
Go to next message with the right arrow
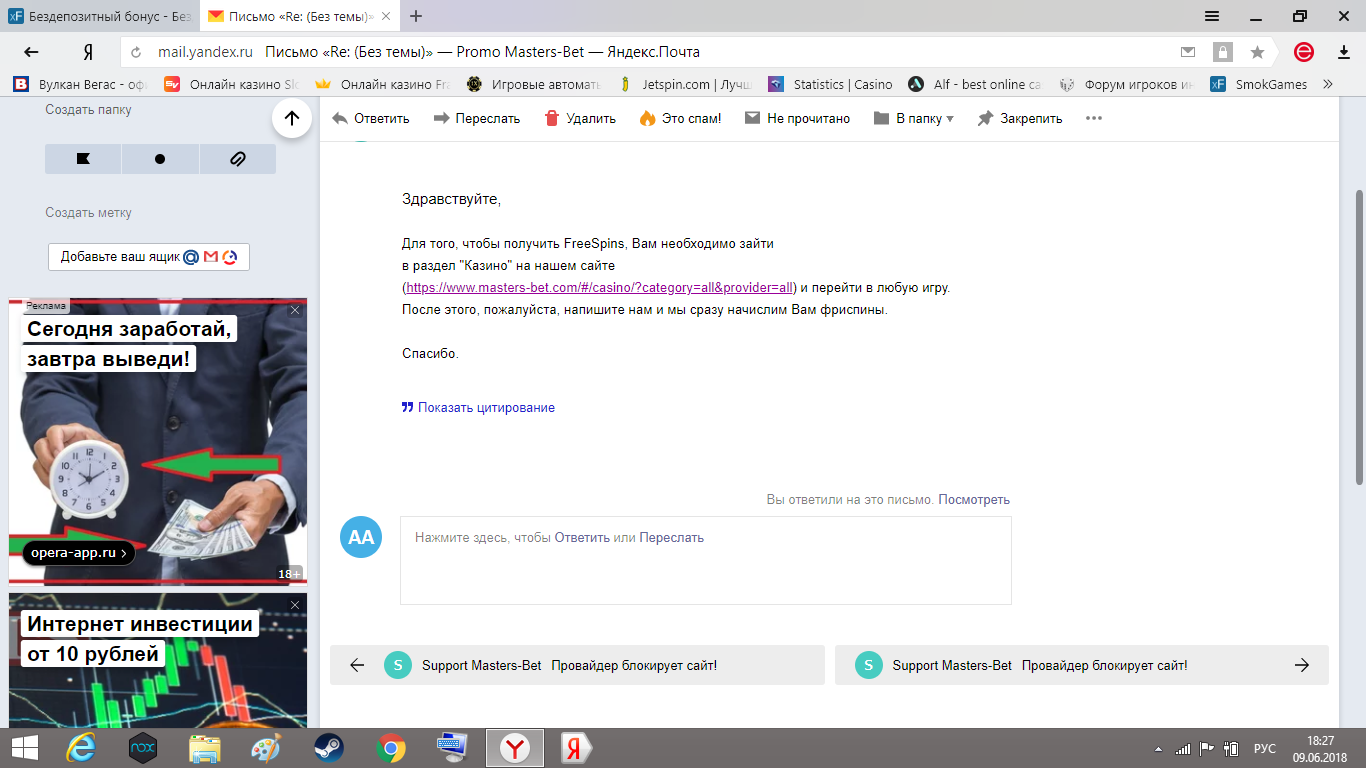click(x=1302, y=665)
